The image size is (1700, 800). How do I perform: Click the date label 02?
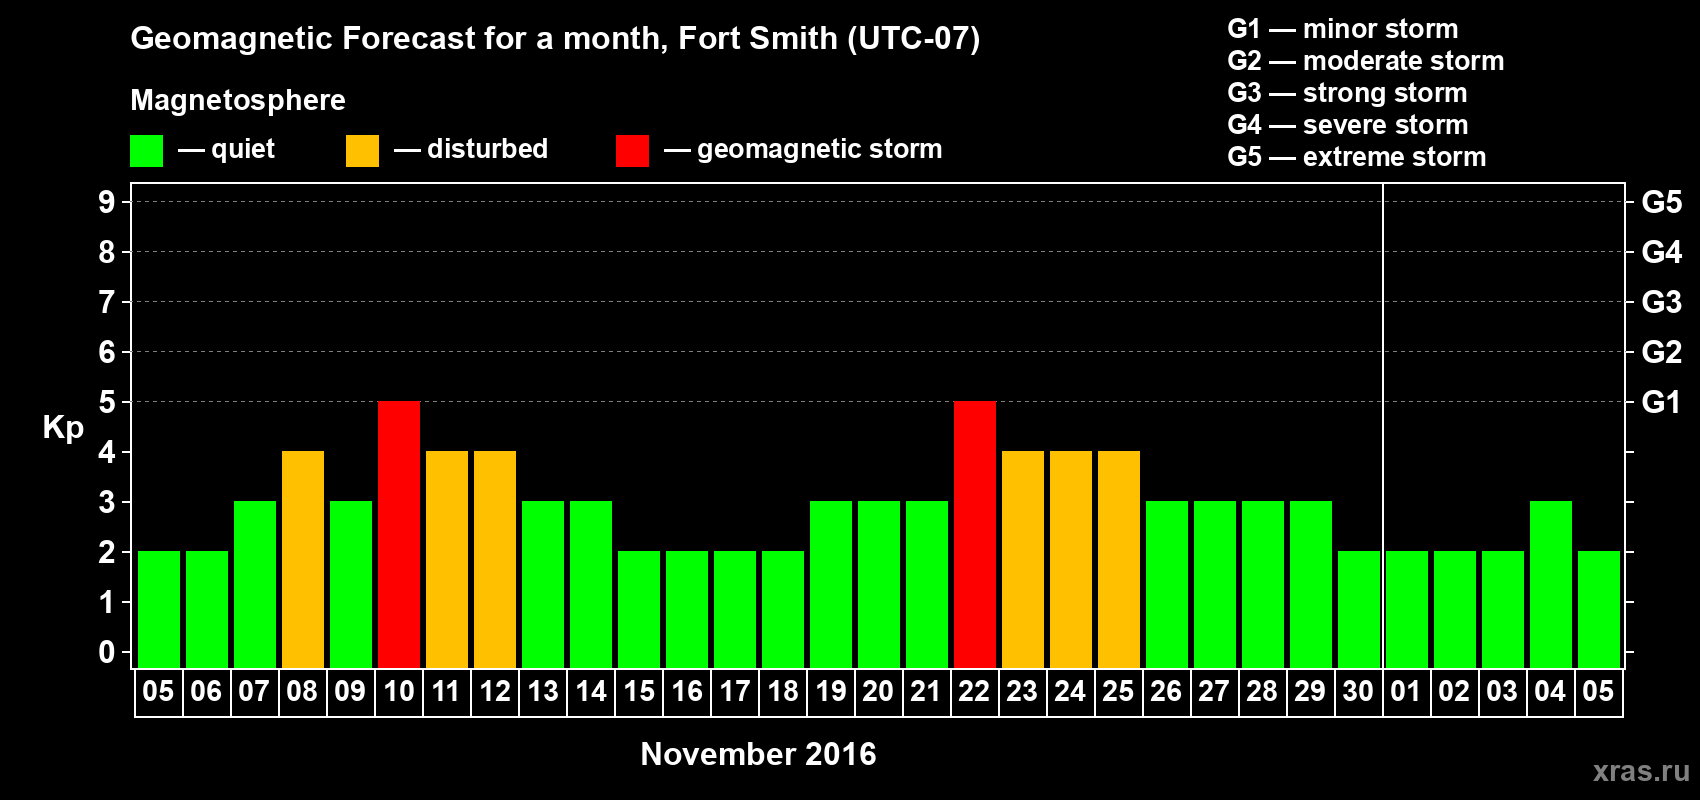point(1454,691)
